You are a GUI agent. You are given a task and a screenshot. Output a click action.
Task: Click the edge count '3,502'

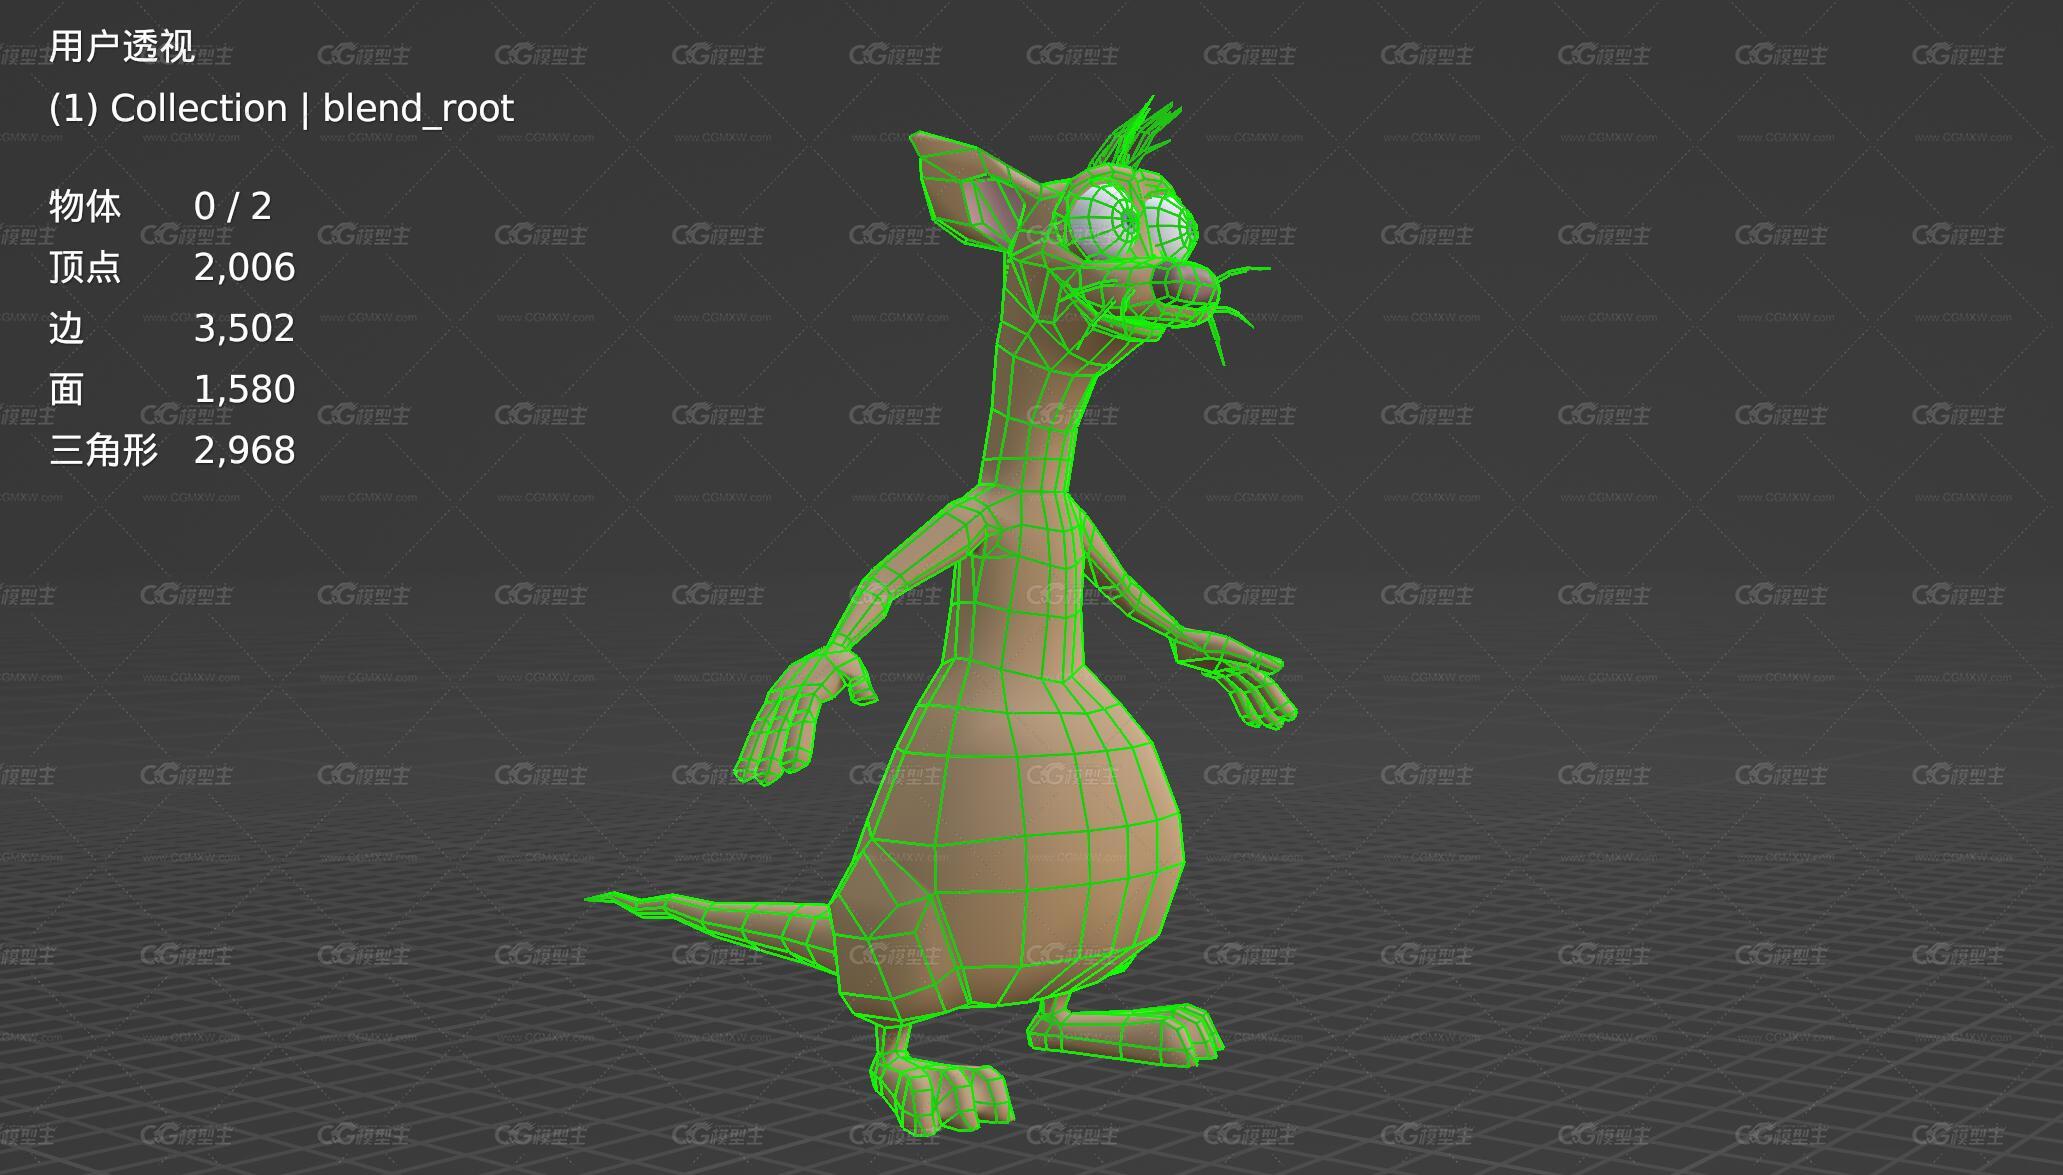[x=244, y=329]
